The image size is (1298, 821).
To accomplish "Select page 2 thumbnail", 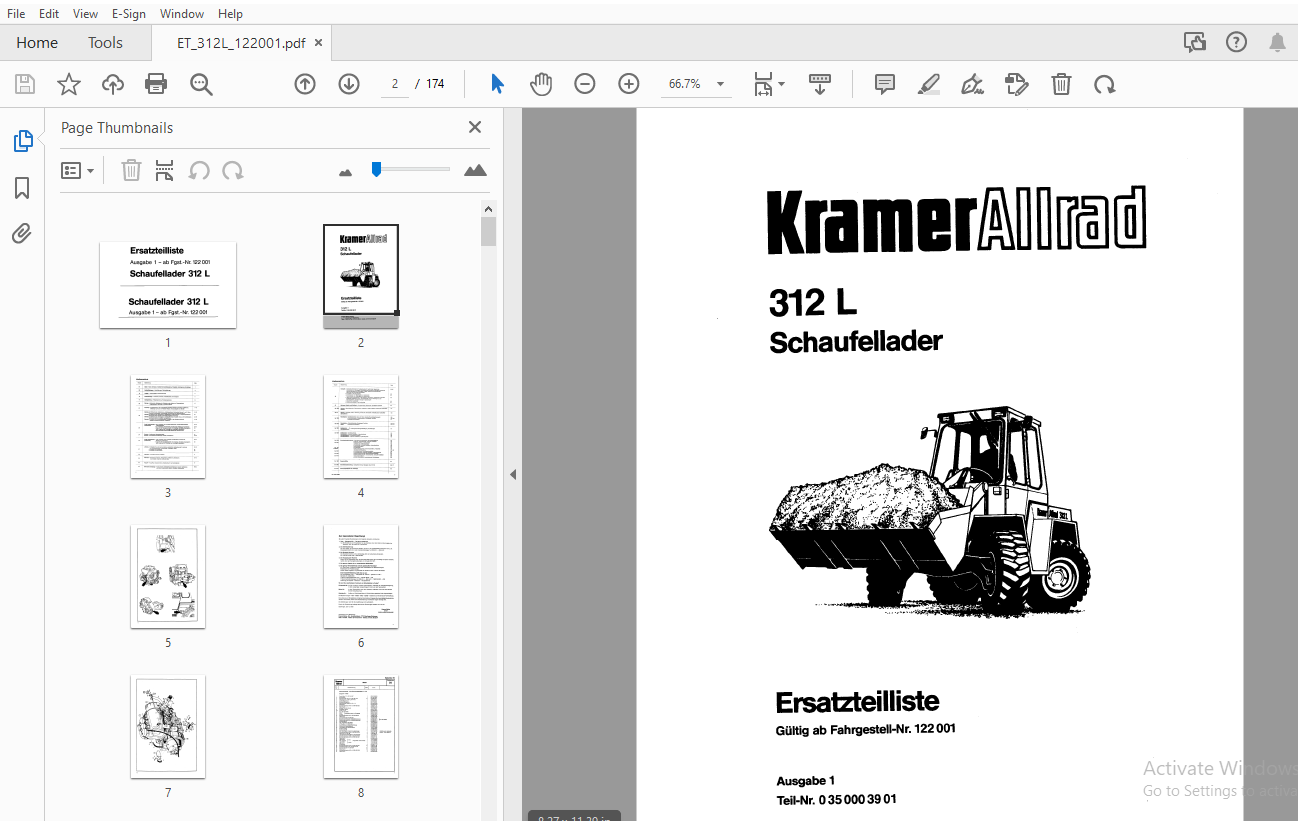I will [361, 275].
